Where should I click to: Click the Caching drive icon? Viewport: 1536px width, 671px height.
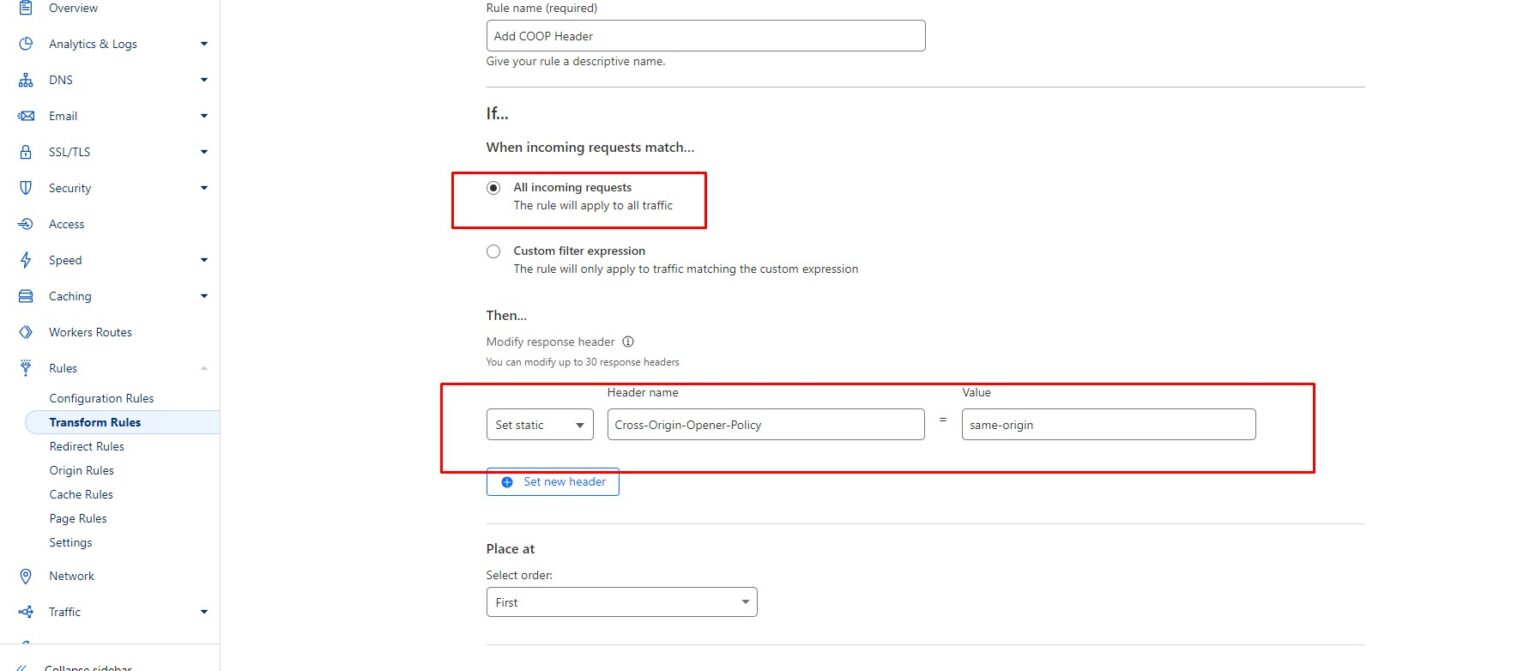pos(26,296)
